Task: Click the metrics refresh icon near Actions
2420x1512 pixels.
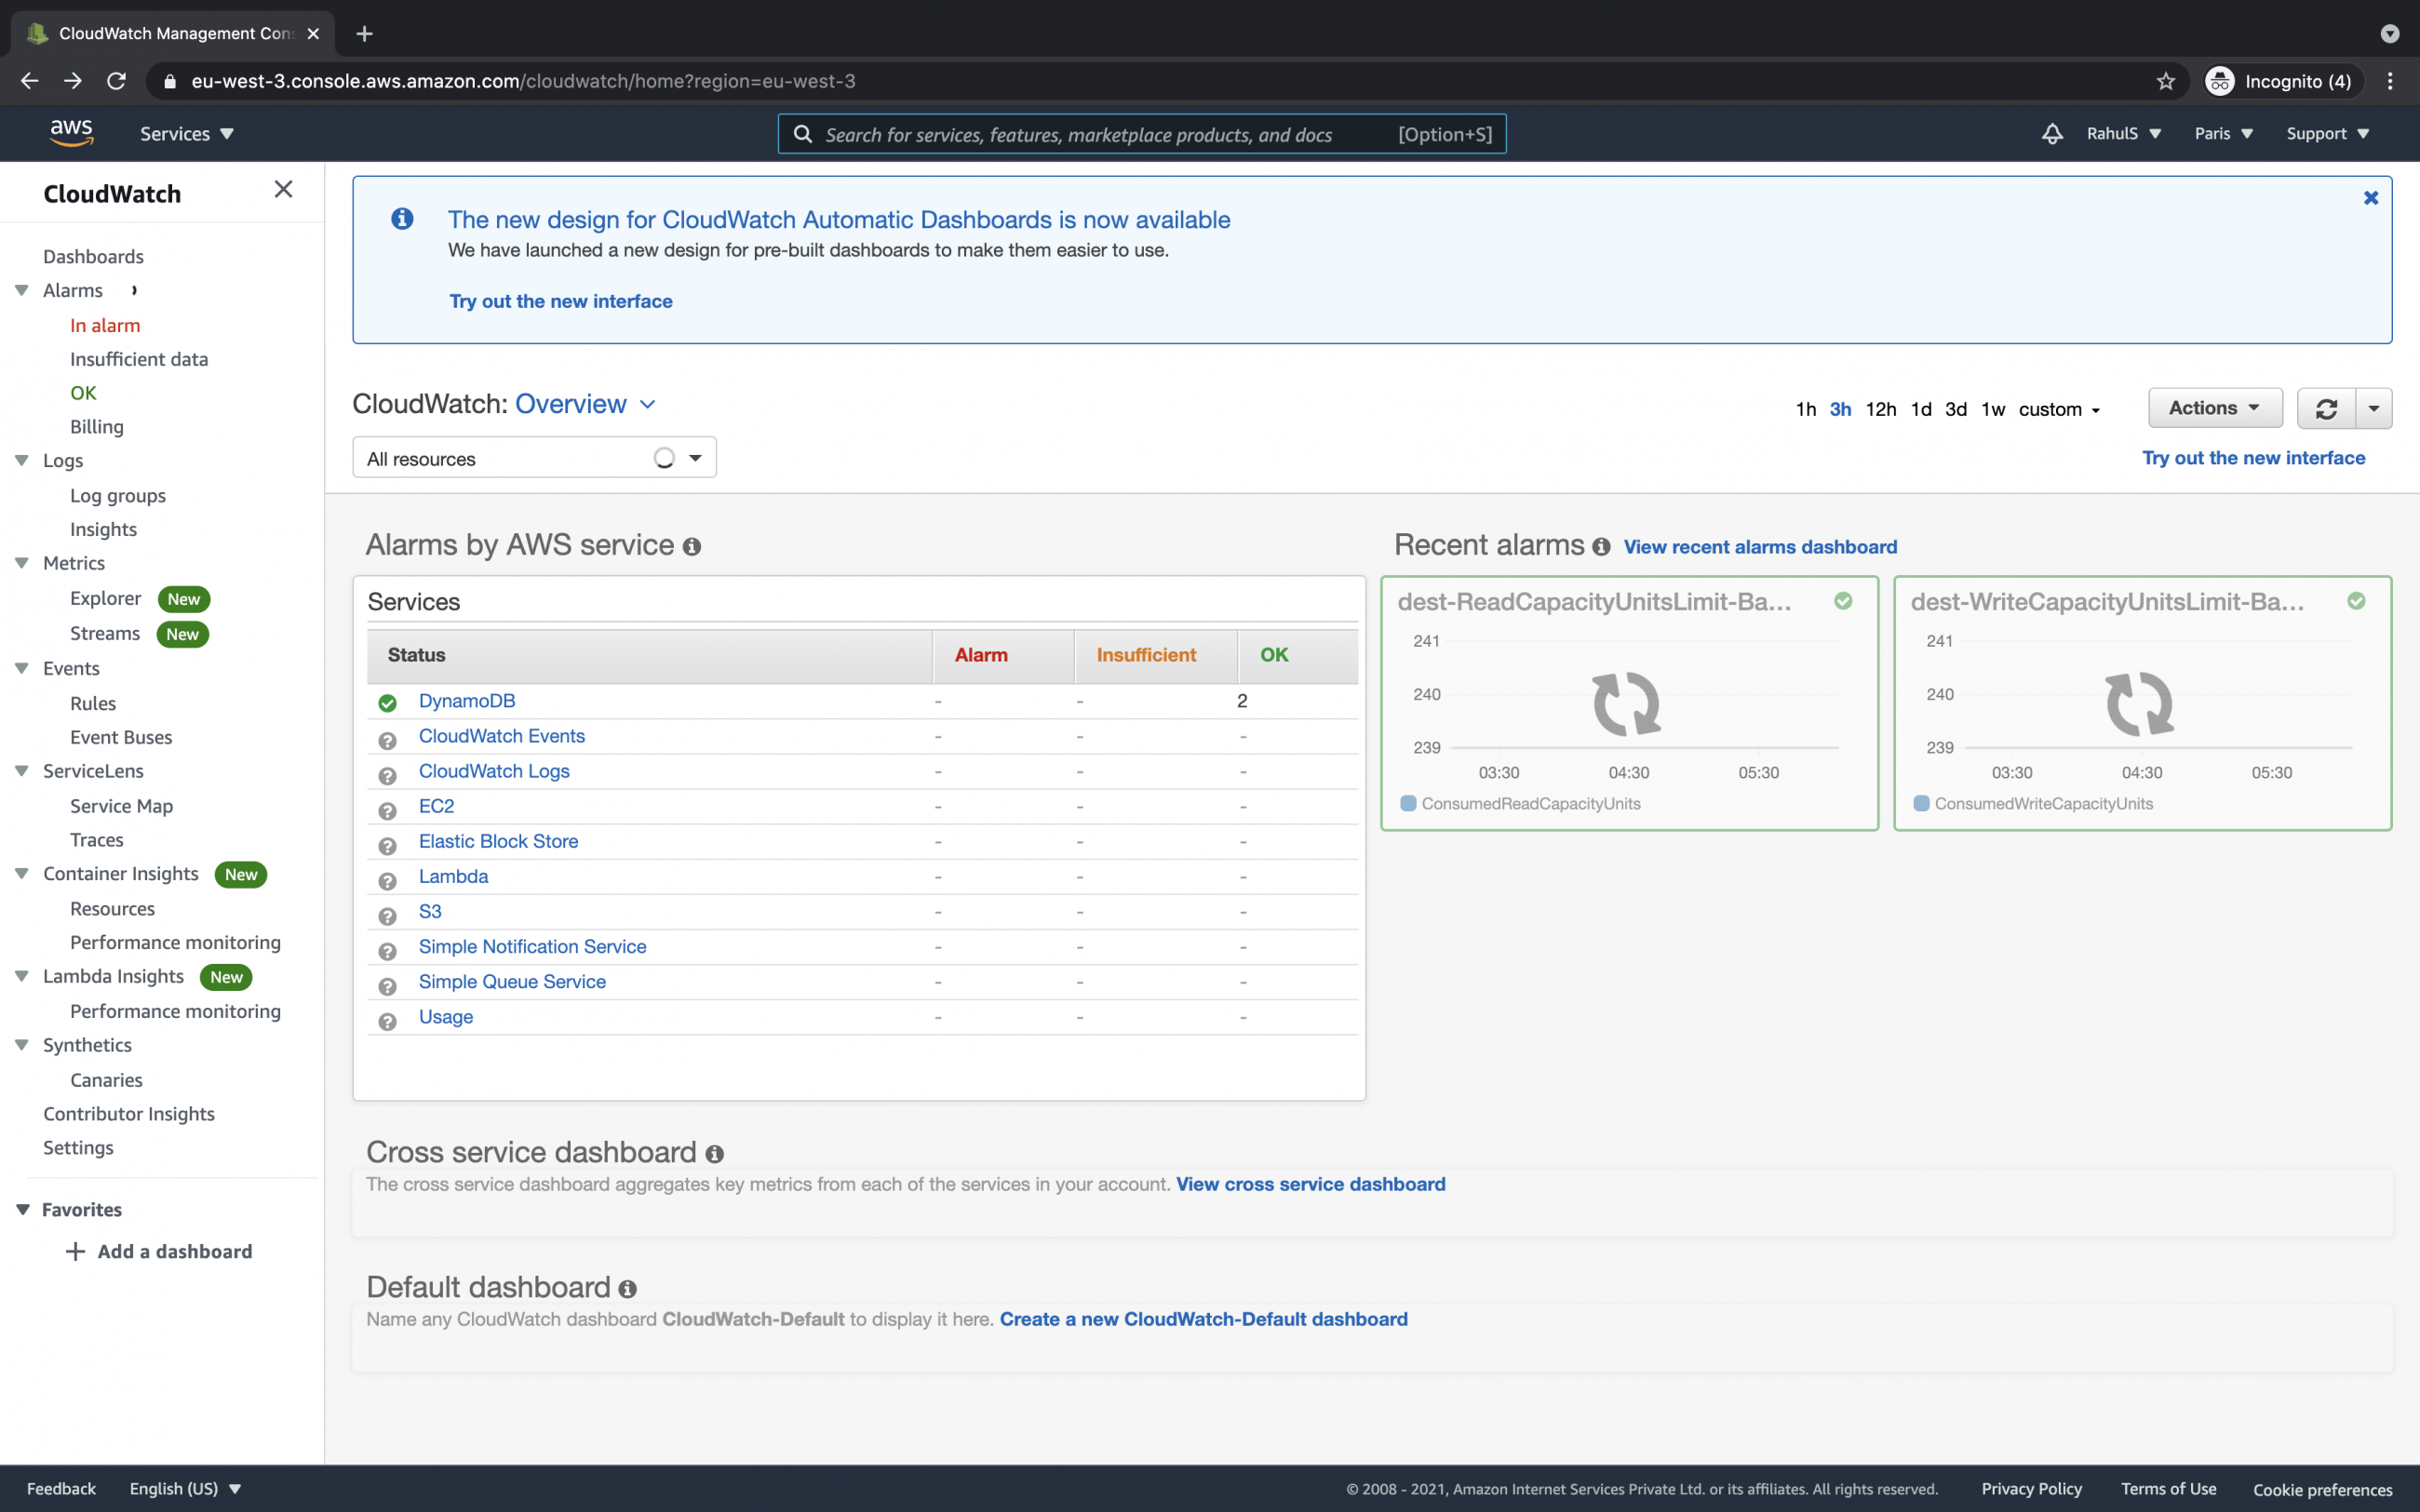Action: pyautogui.click(x=2327, y=408)
